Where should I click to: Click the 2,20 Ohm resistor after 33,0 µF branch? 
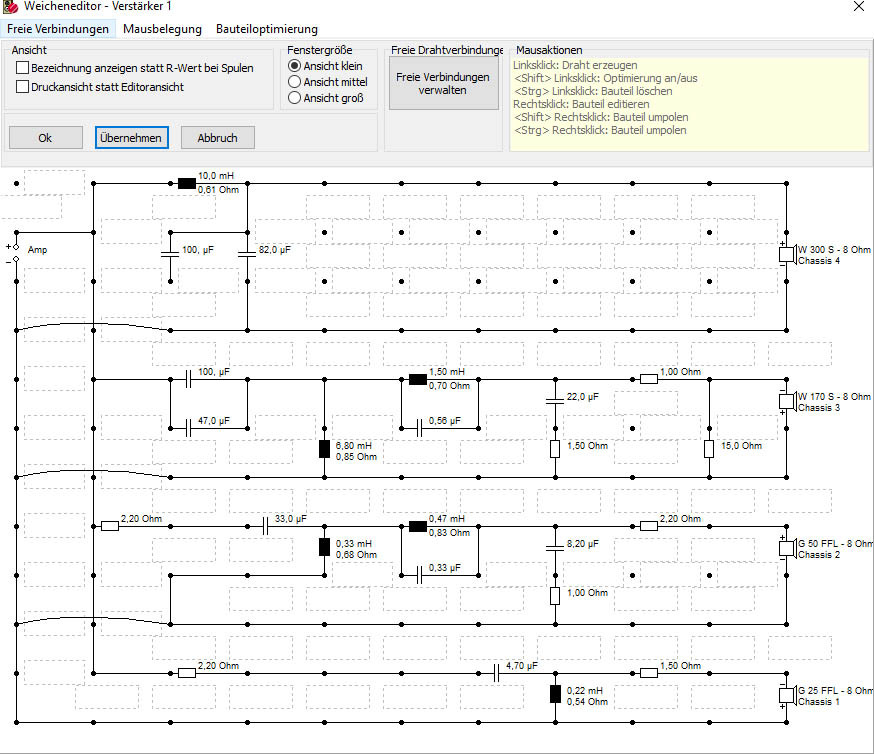649,526
